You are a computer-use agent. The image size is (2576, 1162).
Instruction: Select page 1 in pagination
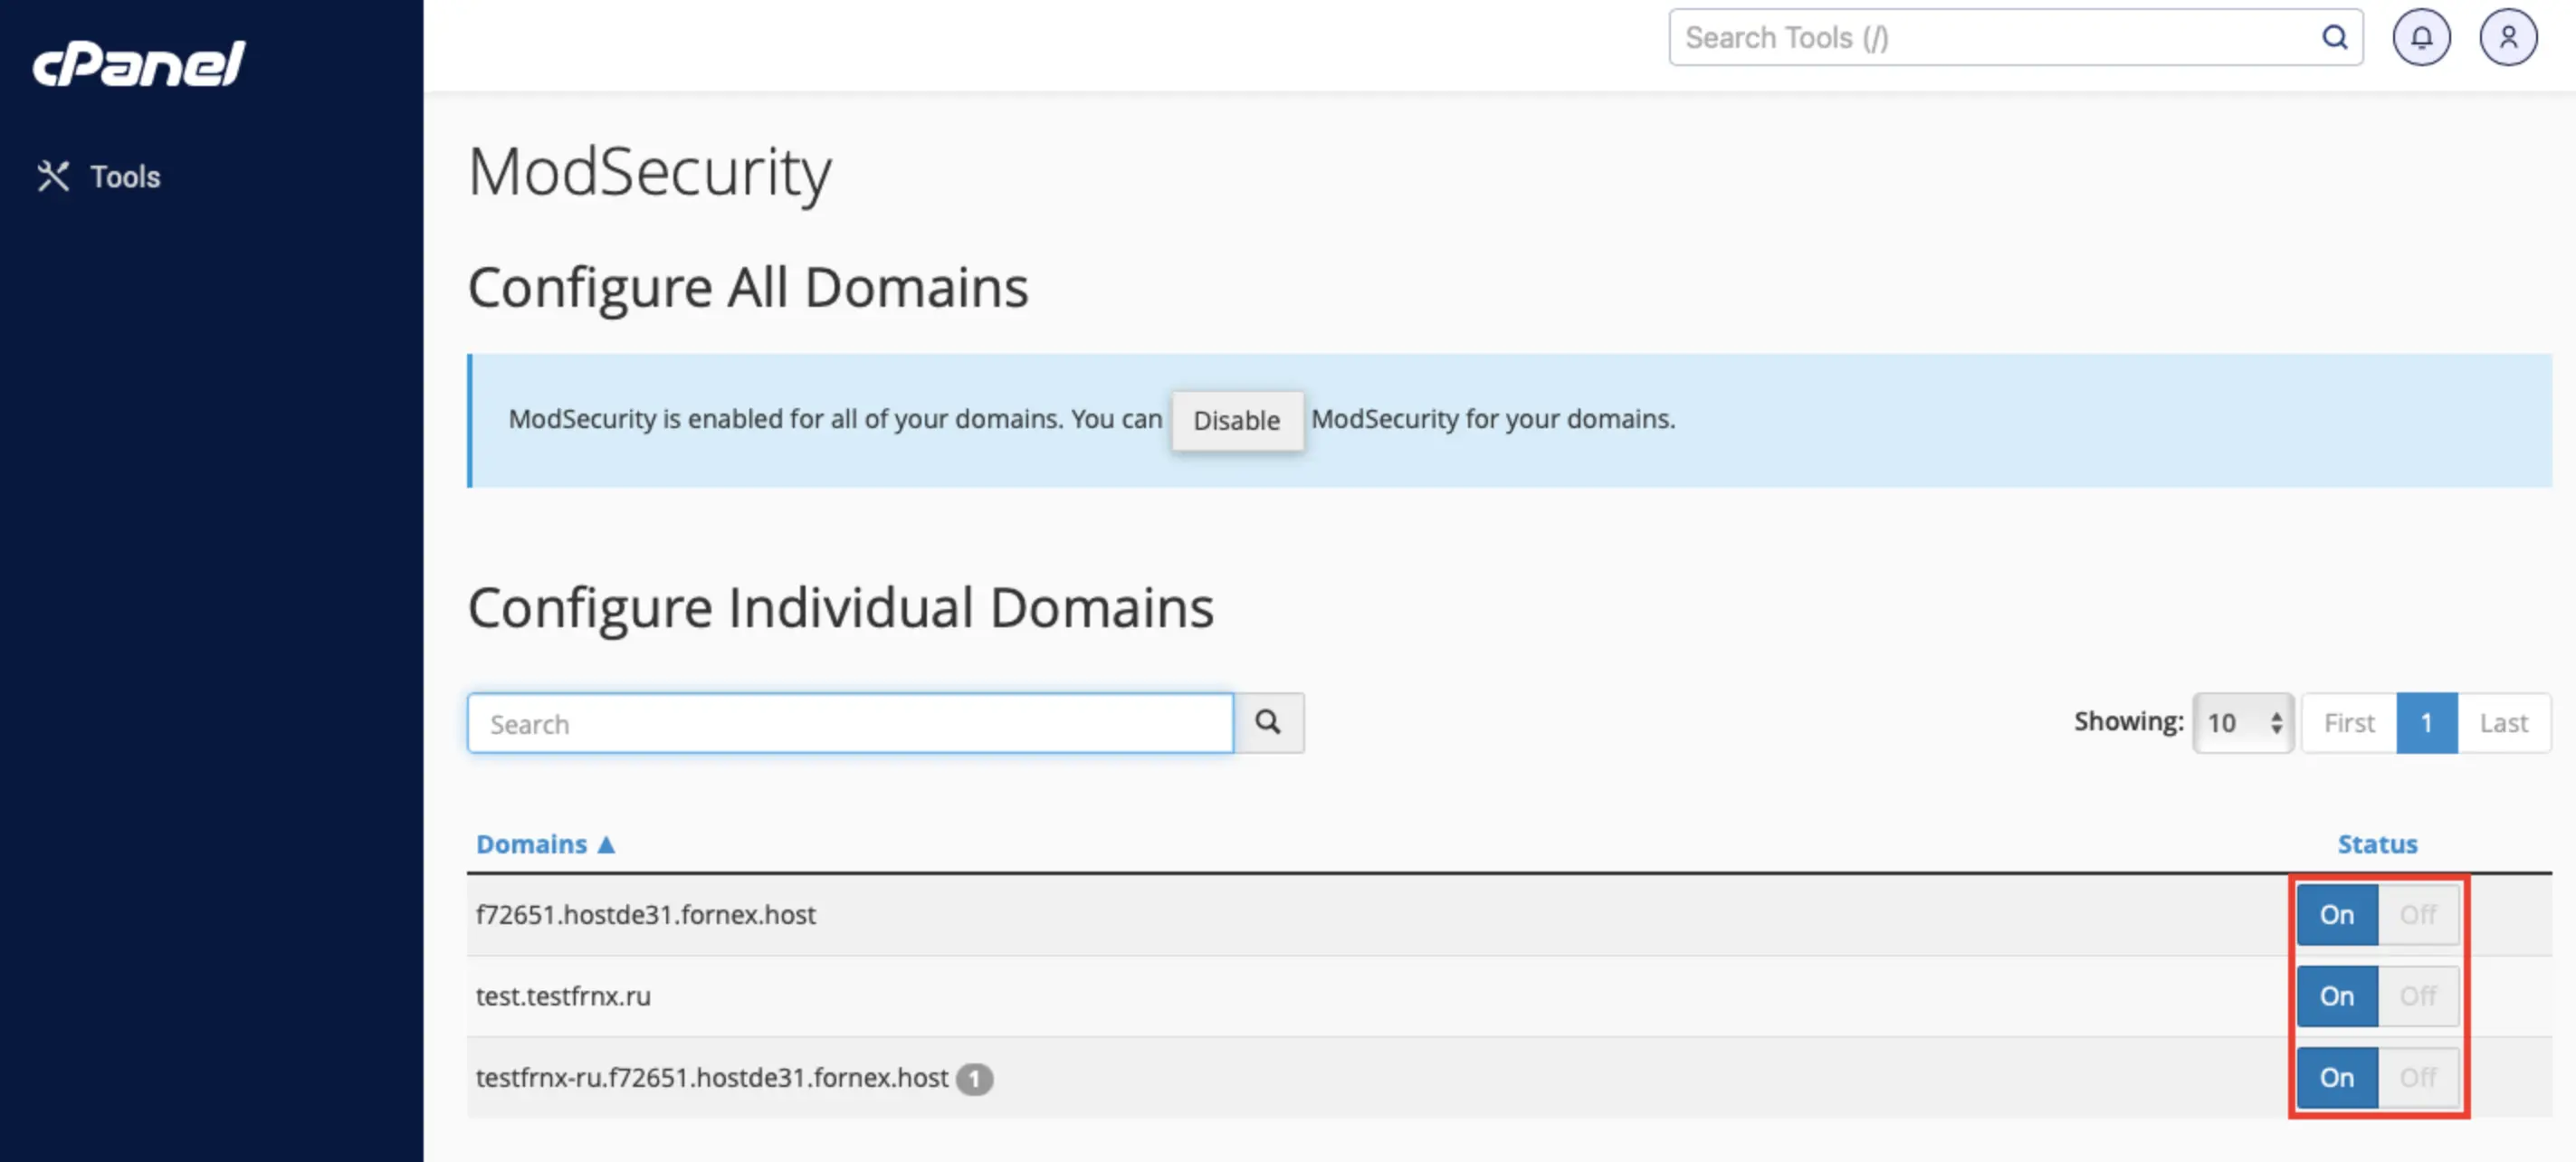pos(2426,723)
